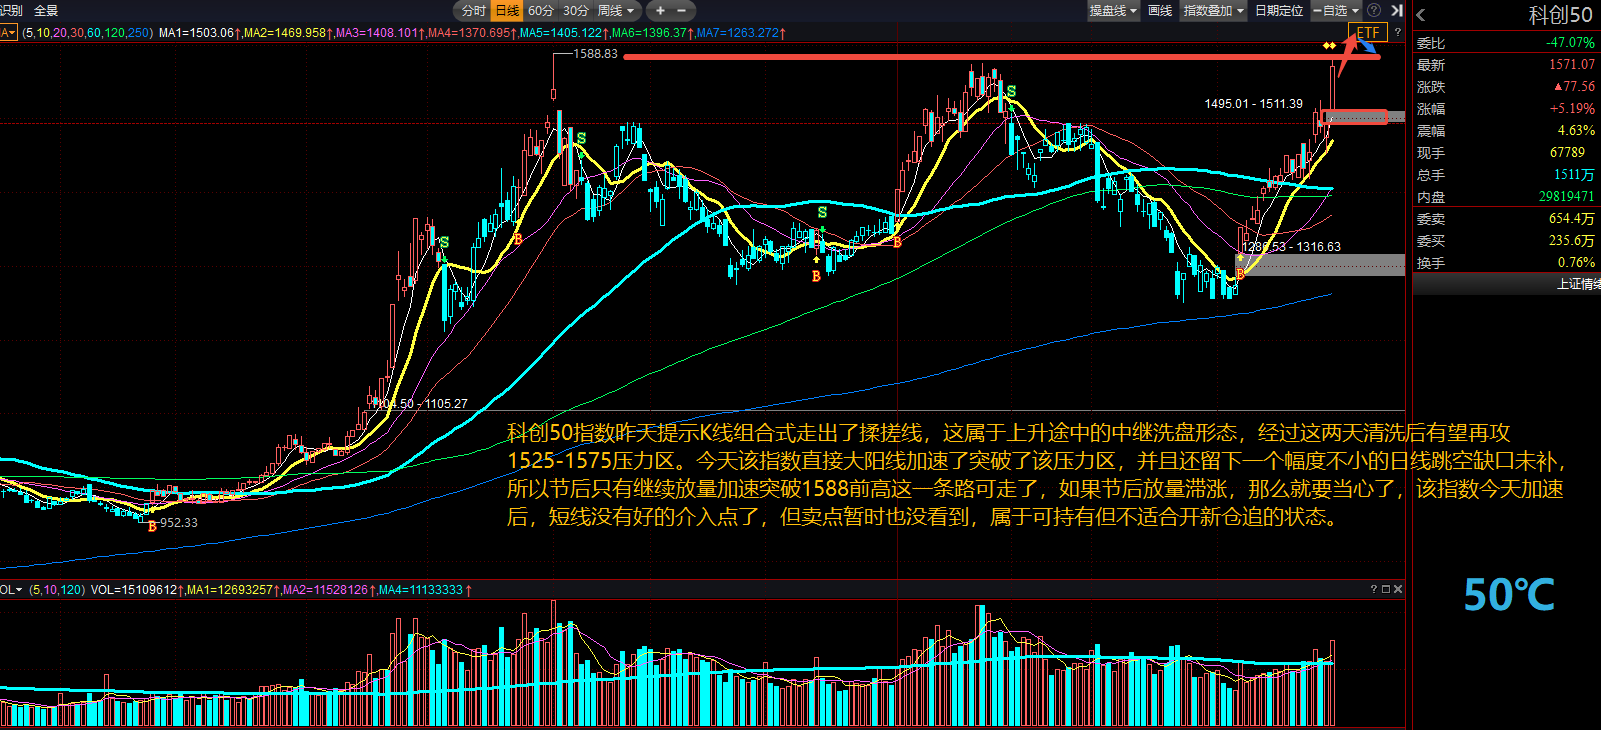Click the ETF tag icon
Image resolution: width=1601 pixels, height=730 pixels.
click(1367, 33)
